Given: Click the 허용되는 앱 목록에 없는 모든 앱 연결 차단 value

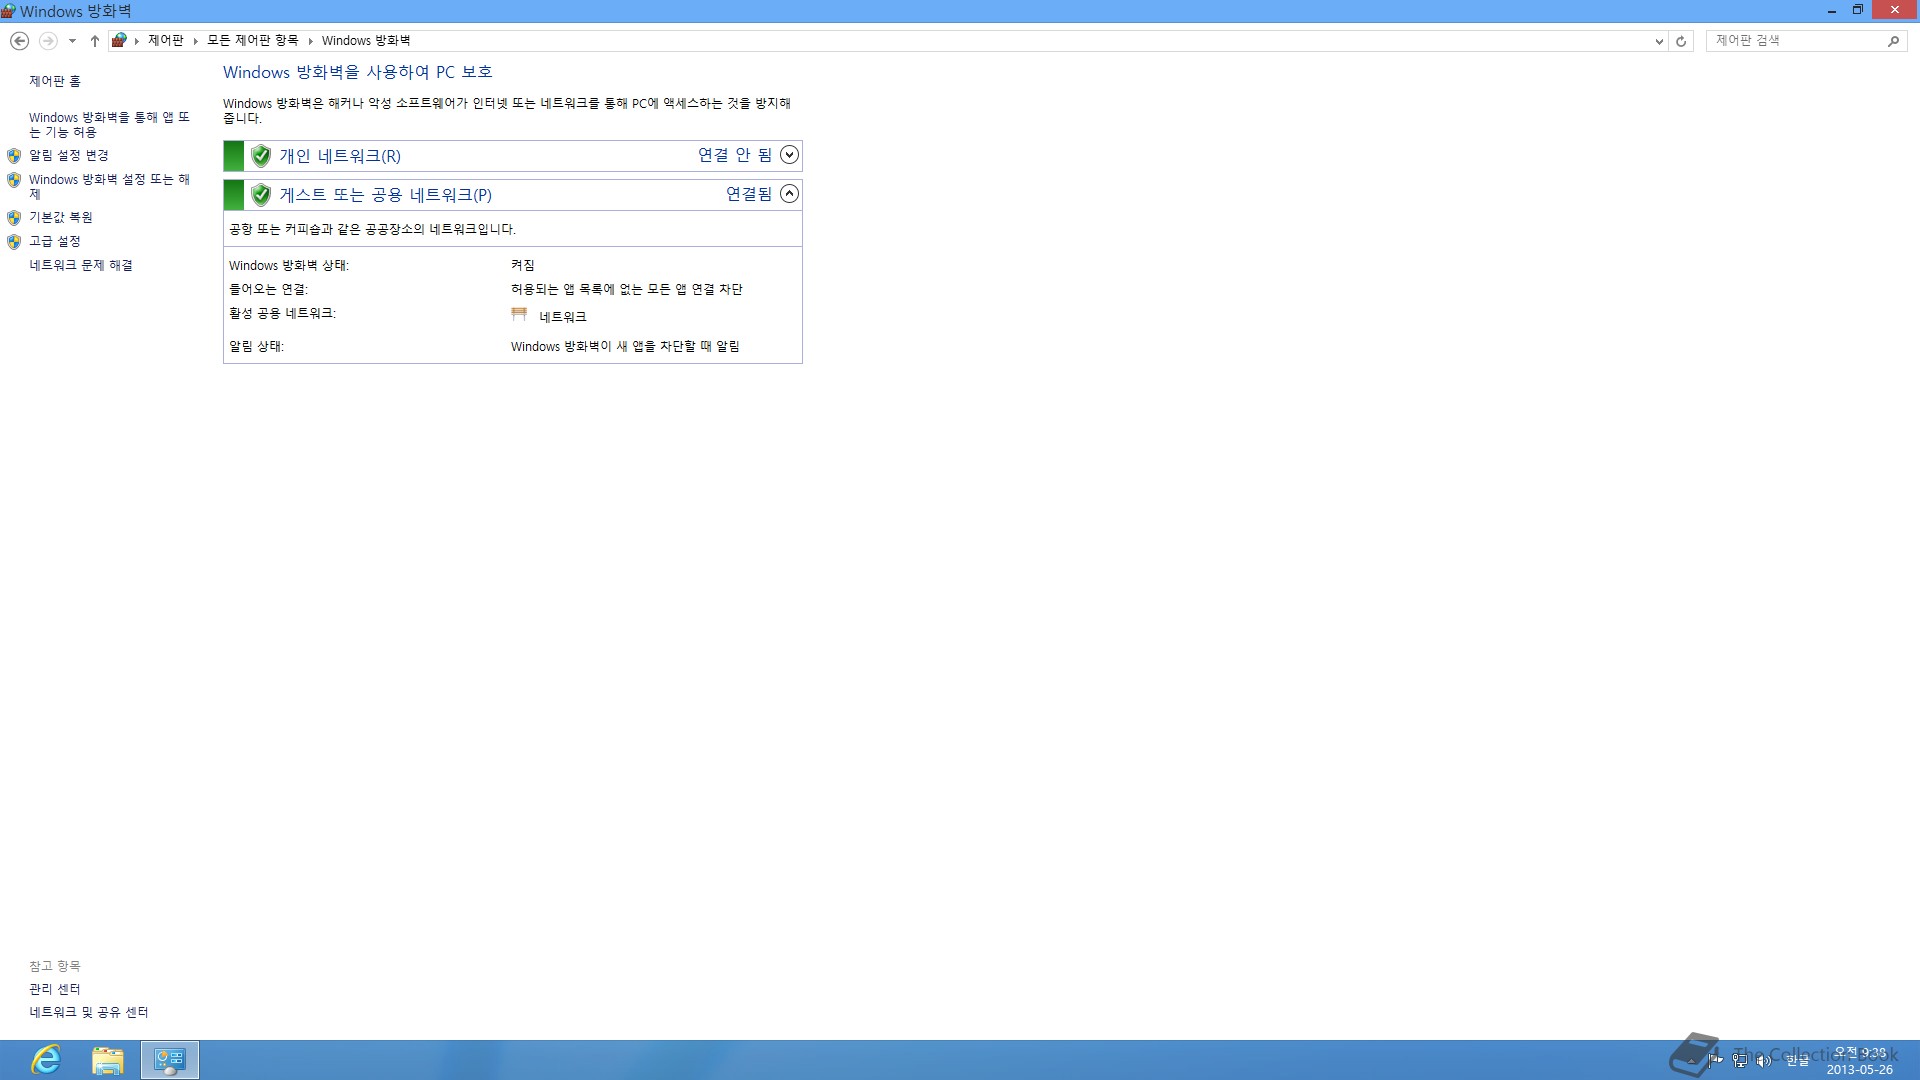Looking at the screenshot, I should point(627,289).
